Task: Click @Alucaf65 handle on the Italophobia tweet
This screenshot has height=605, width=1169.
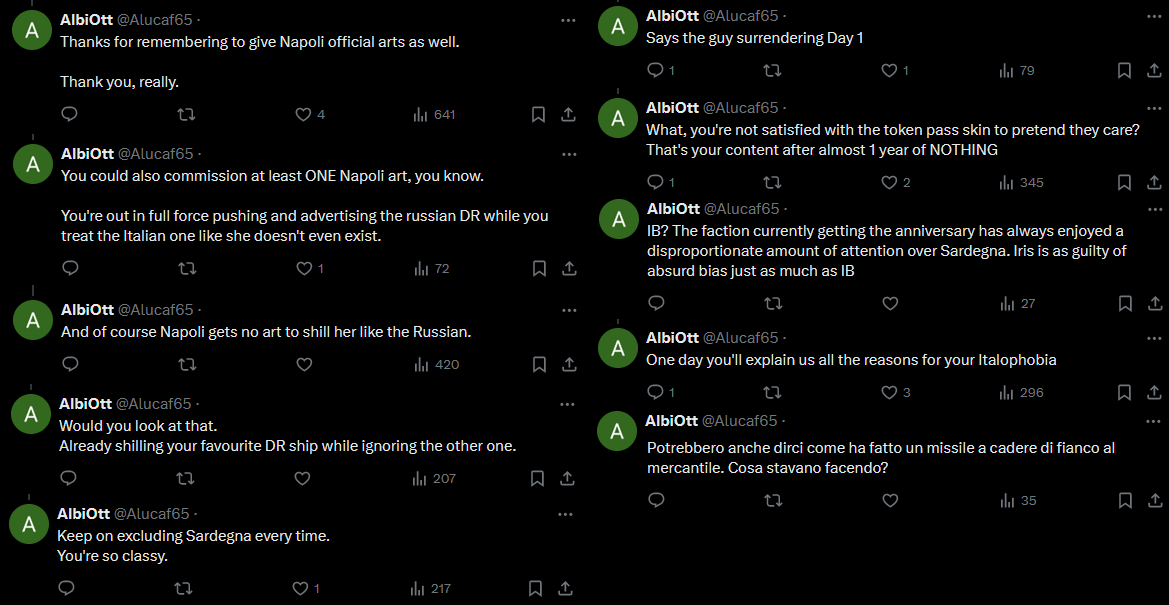Action: tap(740, 337)
